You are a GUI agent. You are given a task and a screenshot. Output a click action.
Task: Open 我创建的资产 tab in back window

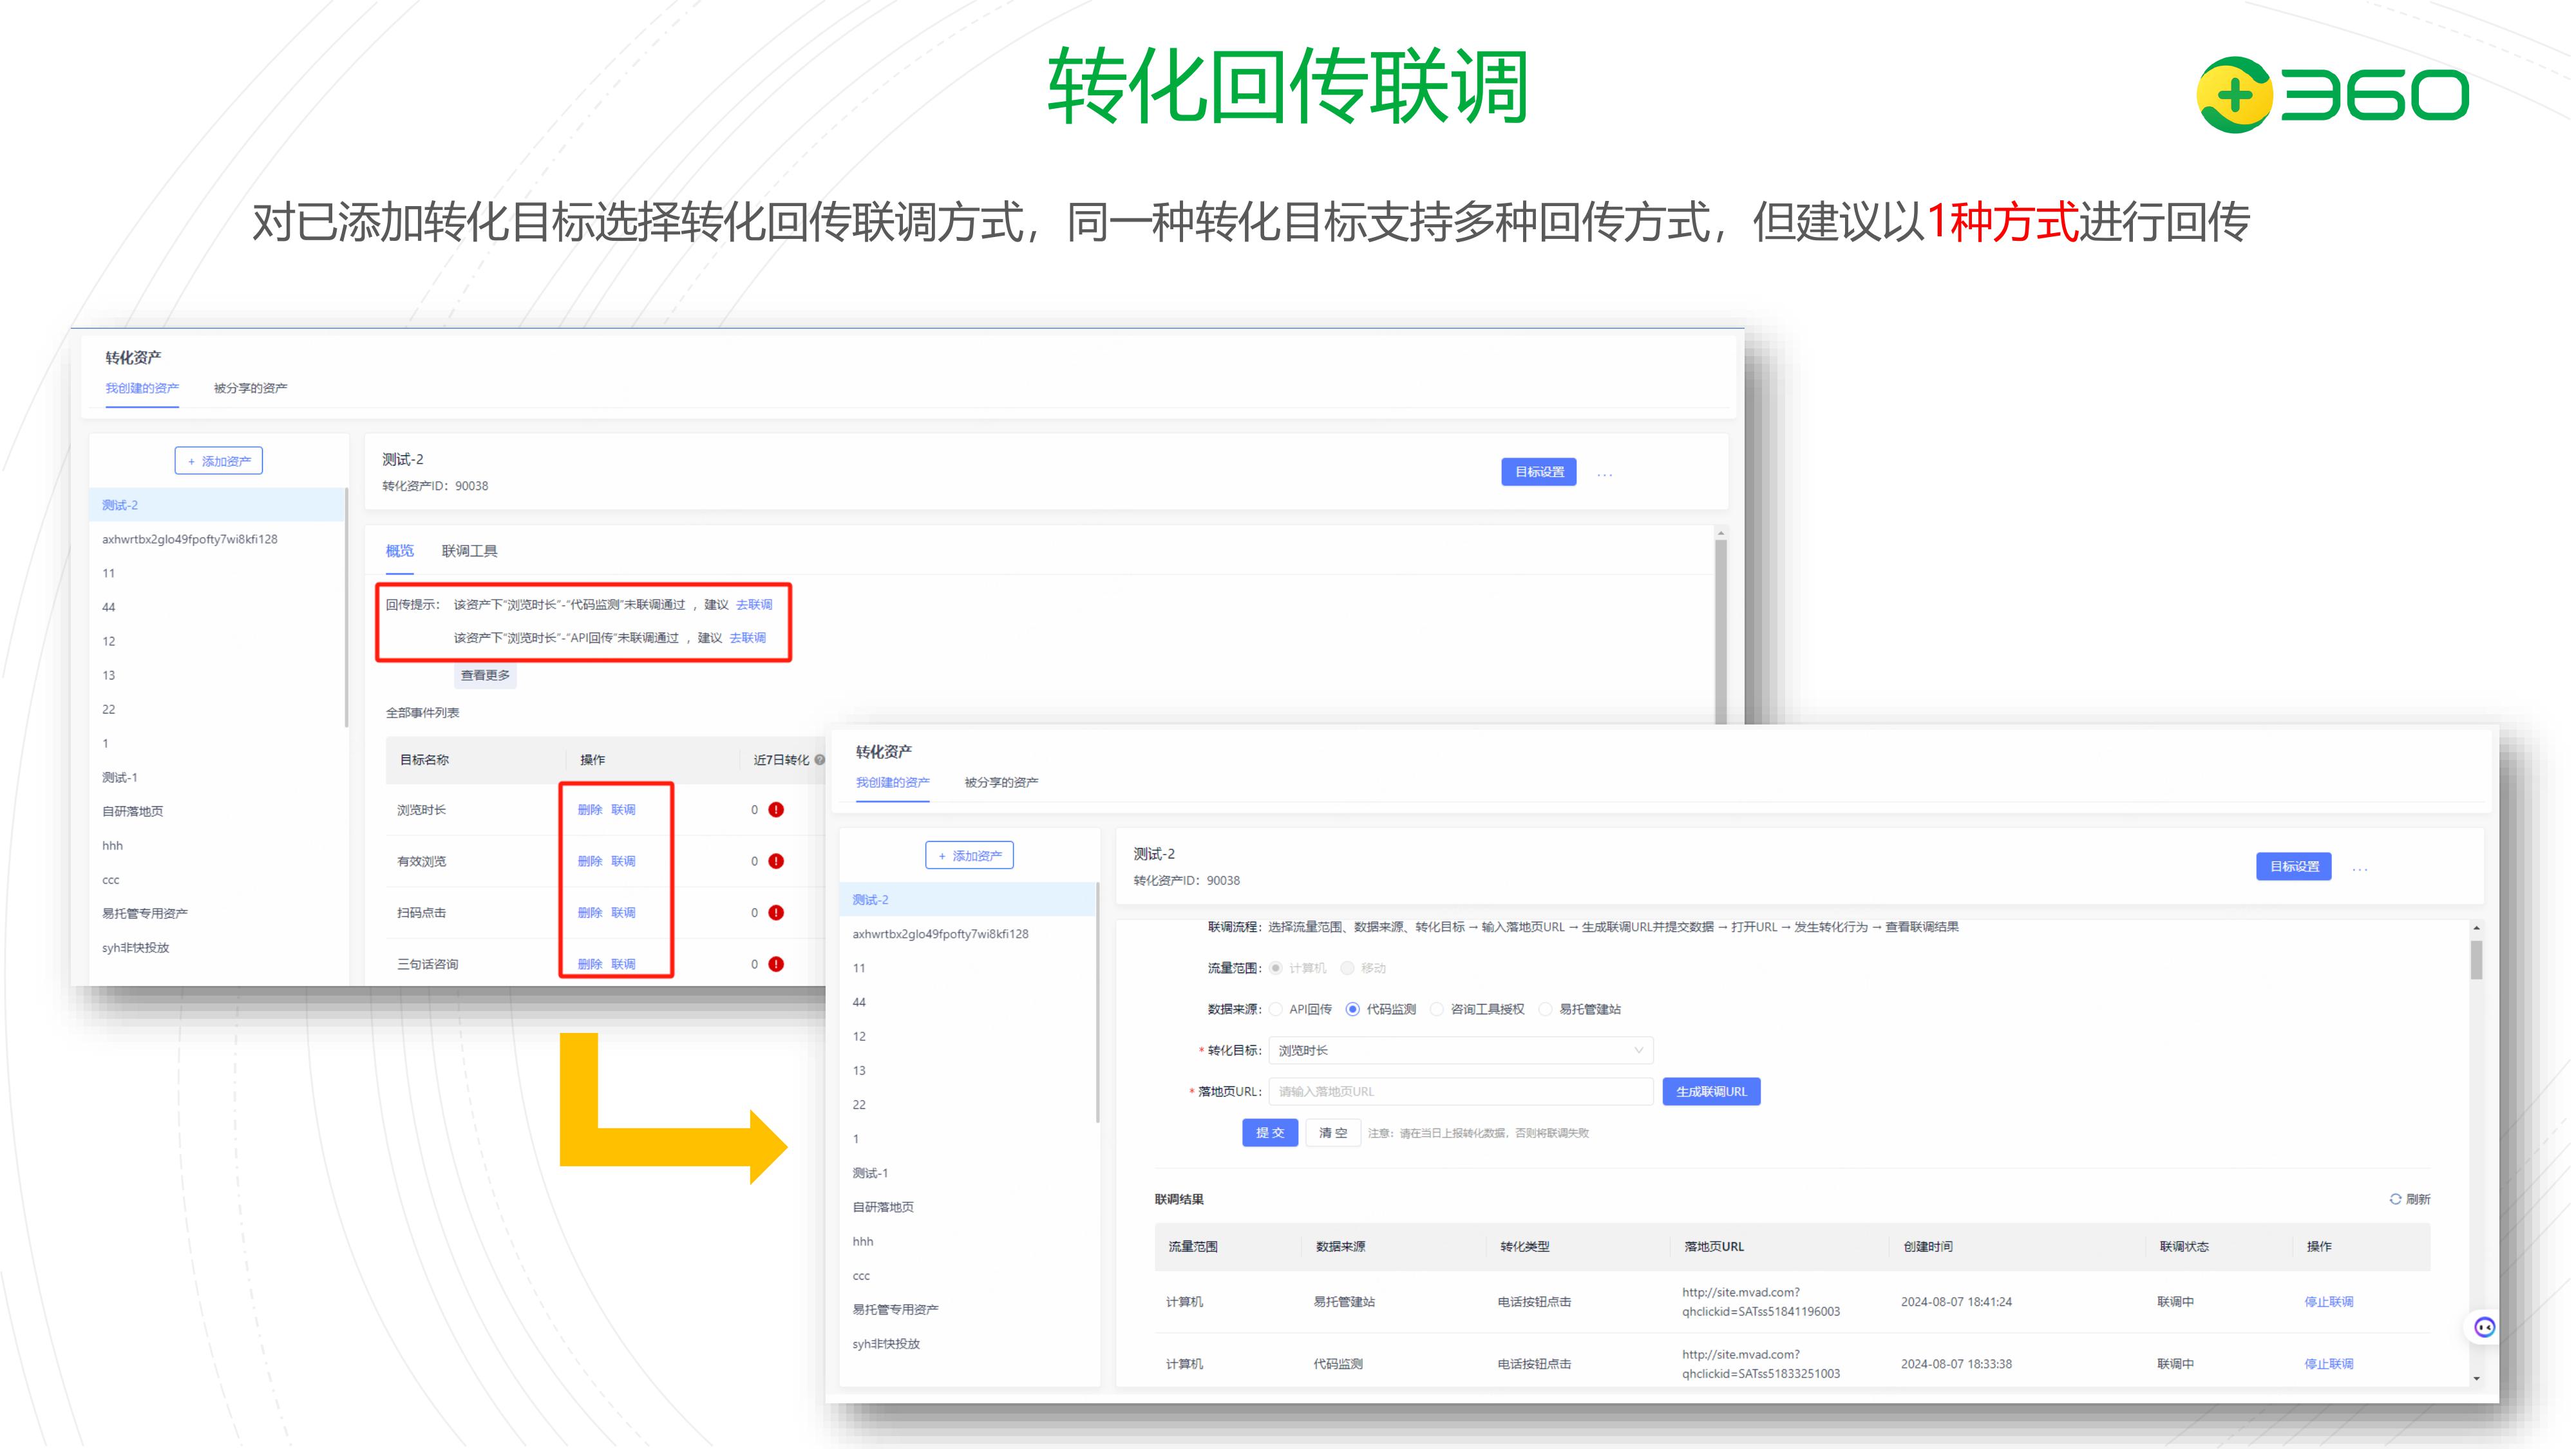click(142, 388)
